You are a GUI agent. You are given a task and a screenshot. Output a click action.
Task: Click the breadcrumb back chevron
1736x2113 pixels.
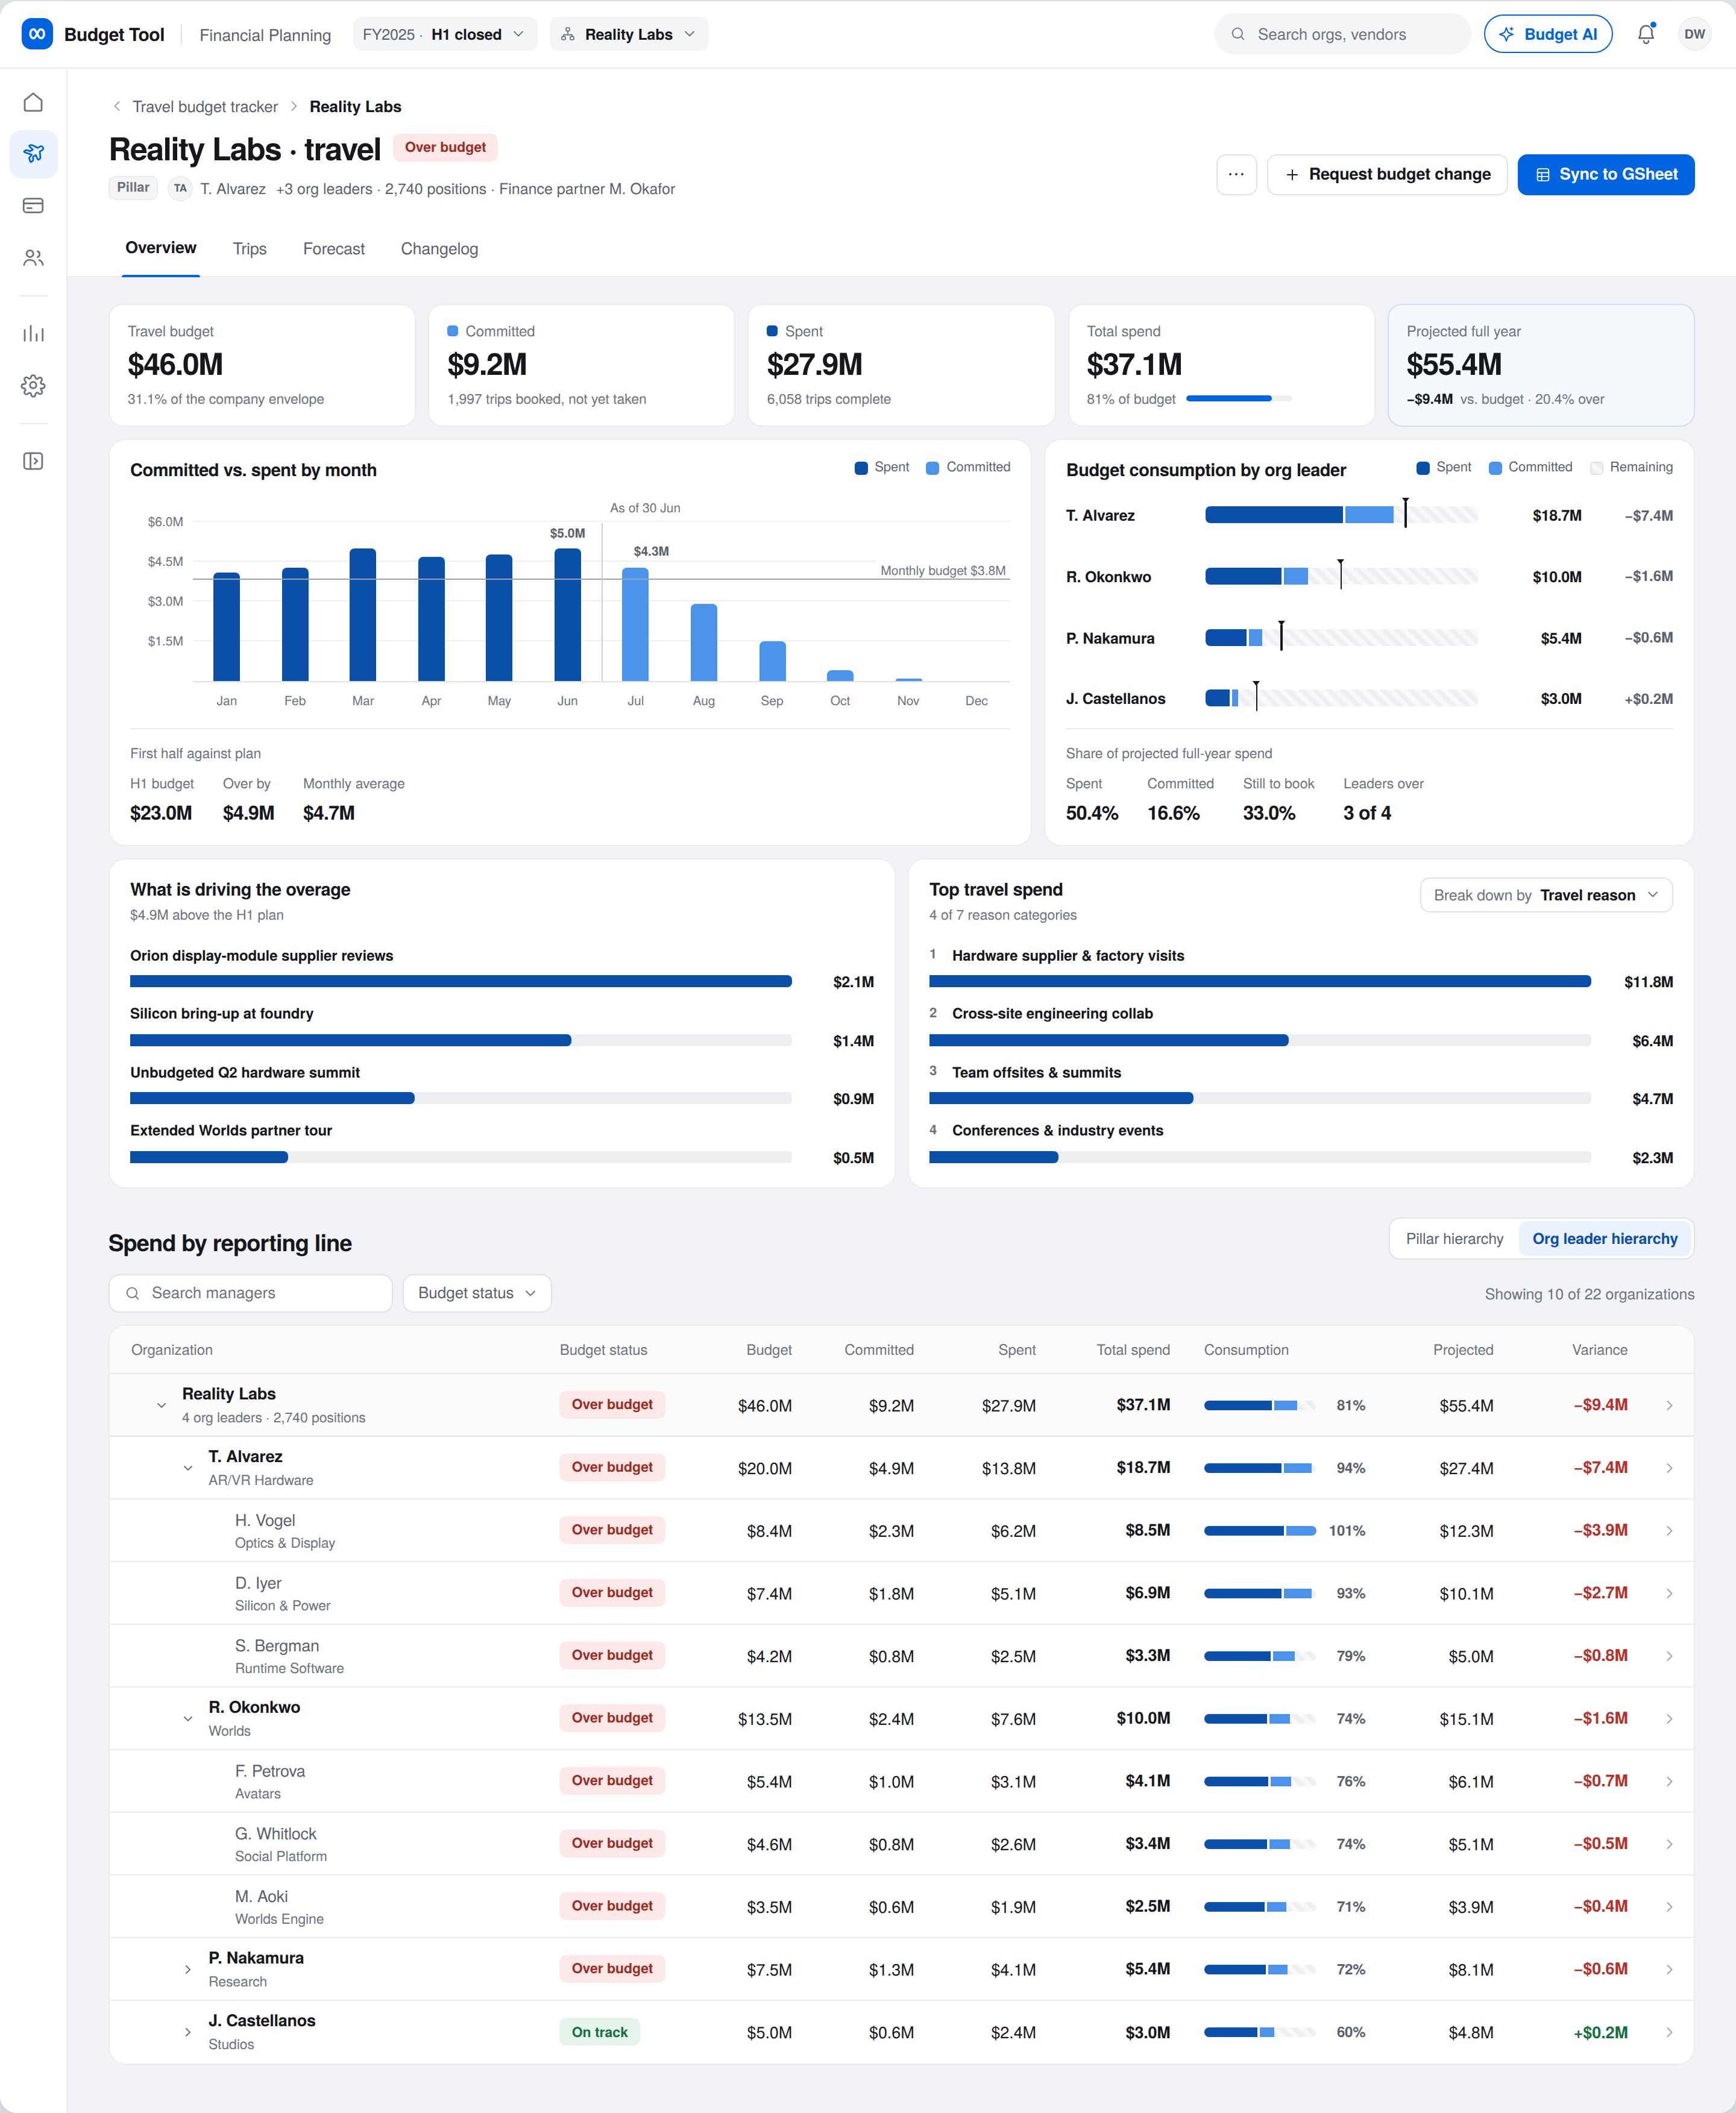tap(117, 106)
